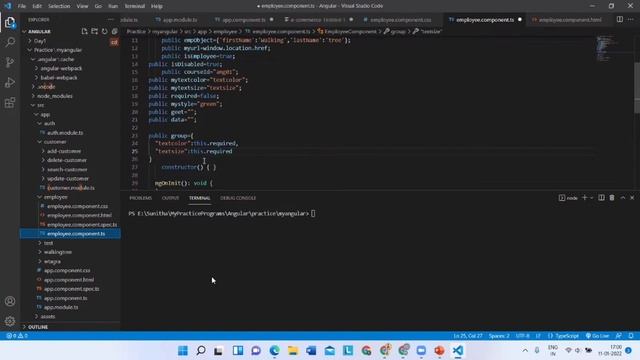Image resolution: width=640 pixels, height=360 pixels.
Task: Collapse the src folder
Action: coord(40,105)
